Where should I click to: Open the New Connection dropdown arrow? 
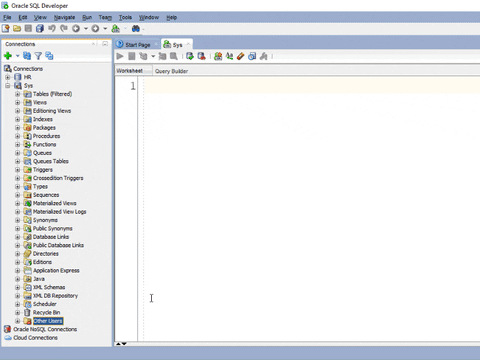click(x=17, y=56)
